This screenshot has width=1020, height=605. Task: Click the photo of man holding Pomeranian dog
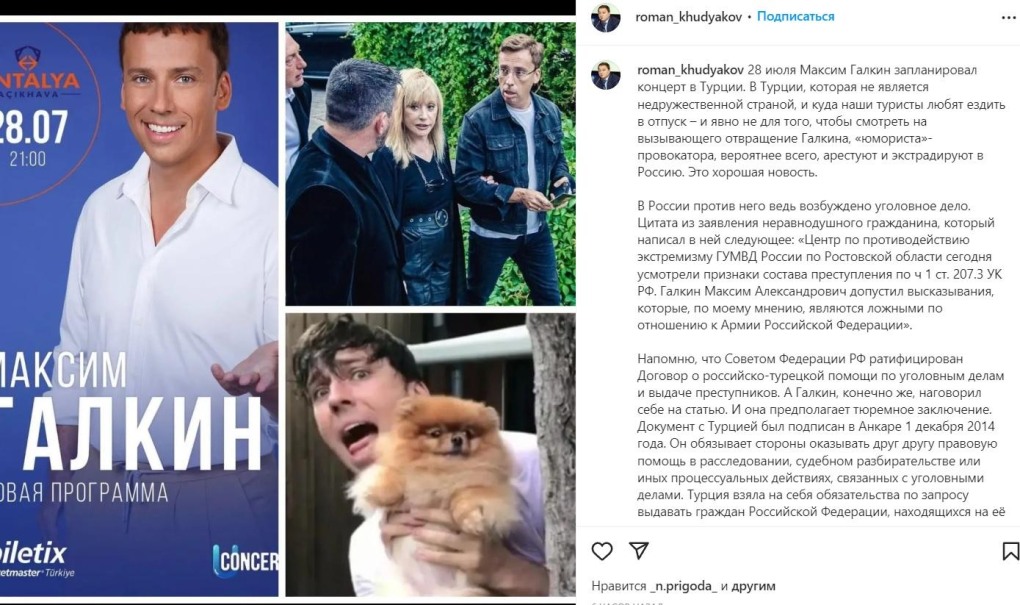430,455
